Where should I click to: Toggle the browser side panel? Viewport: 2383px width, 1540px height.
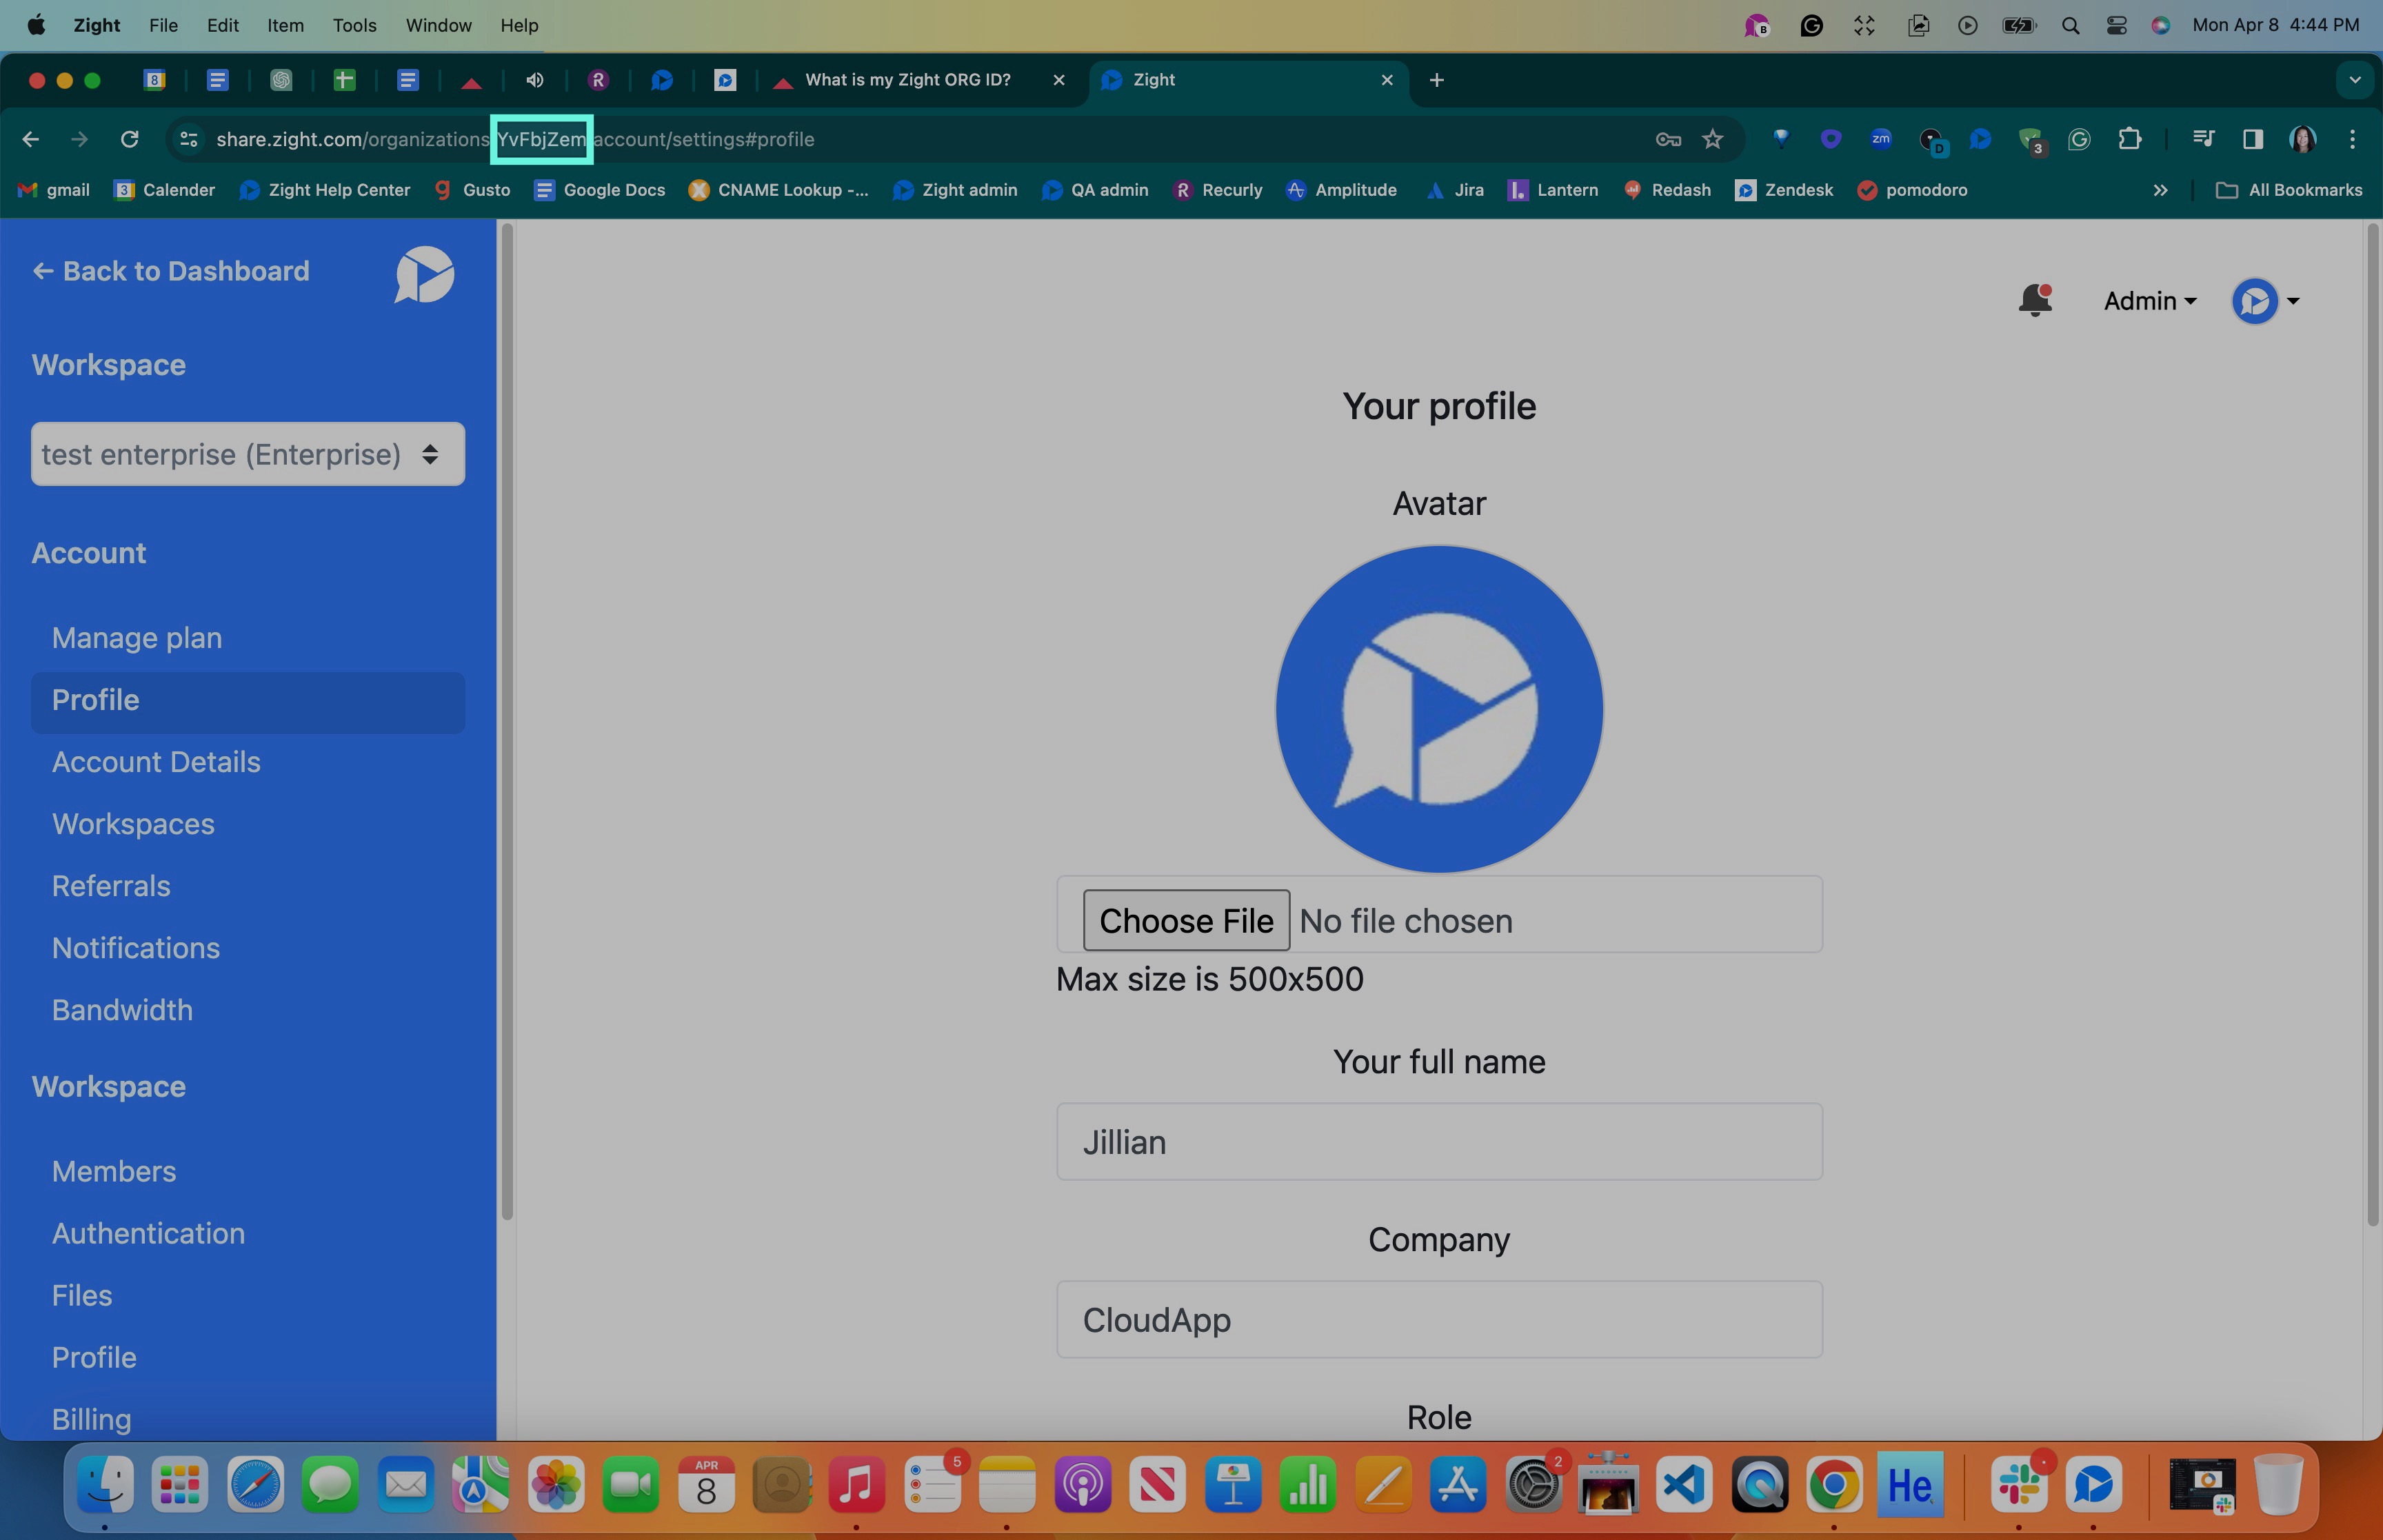click(2252, 139)
